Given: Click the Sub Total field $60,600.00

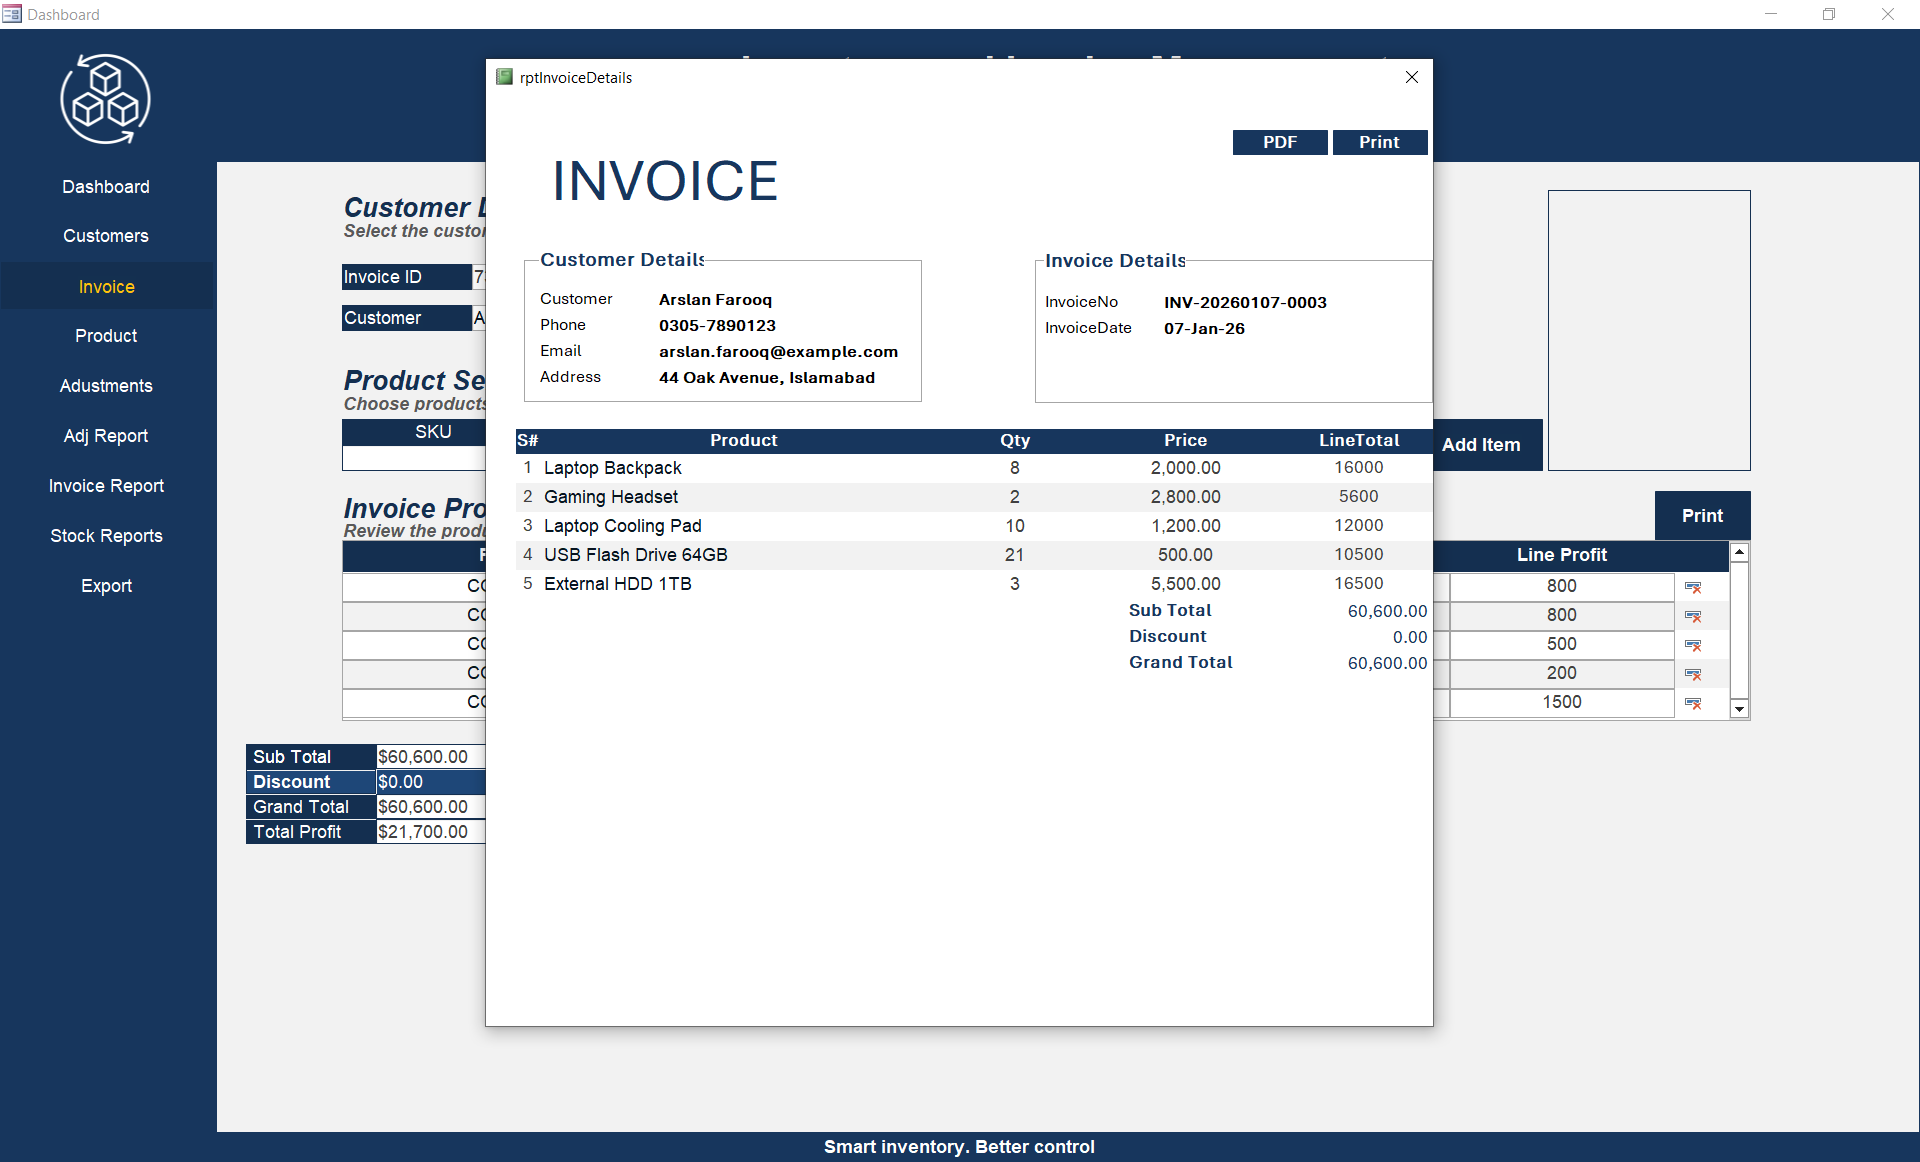Looking at the screenshot, I should pyautogui.click(x=430, y=757).
